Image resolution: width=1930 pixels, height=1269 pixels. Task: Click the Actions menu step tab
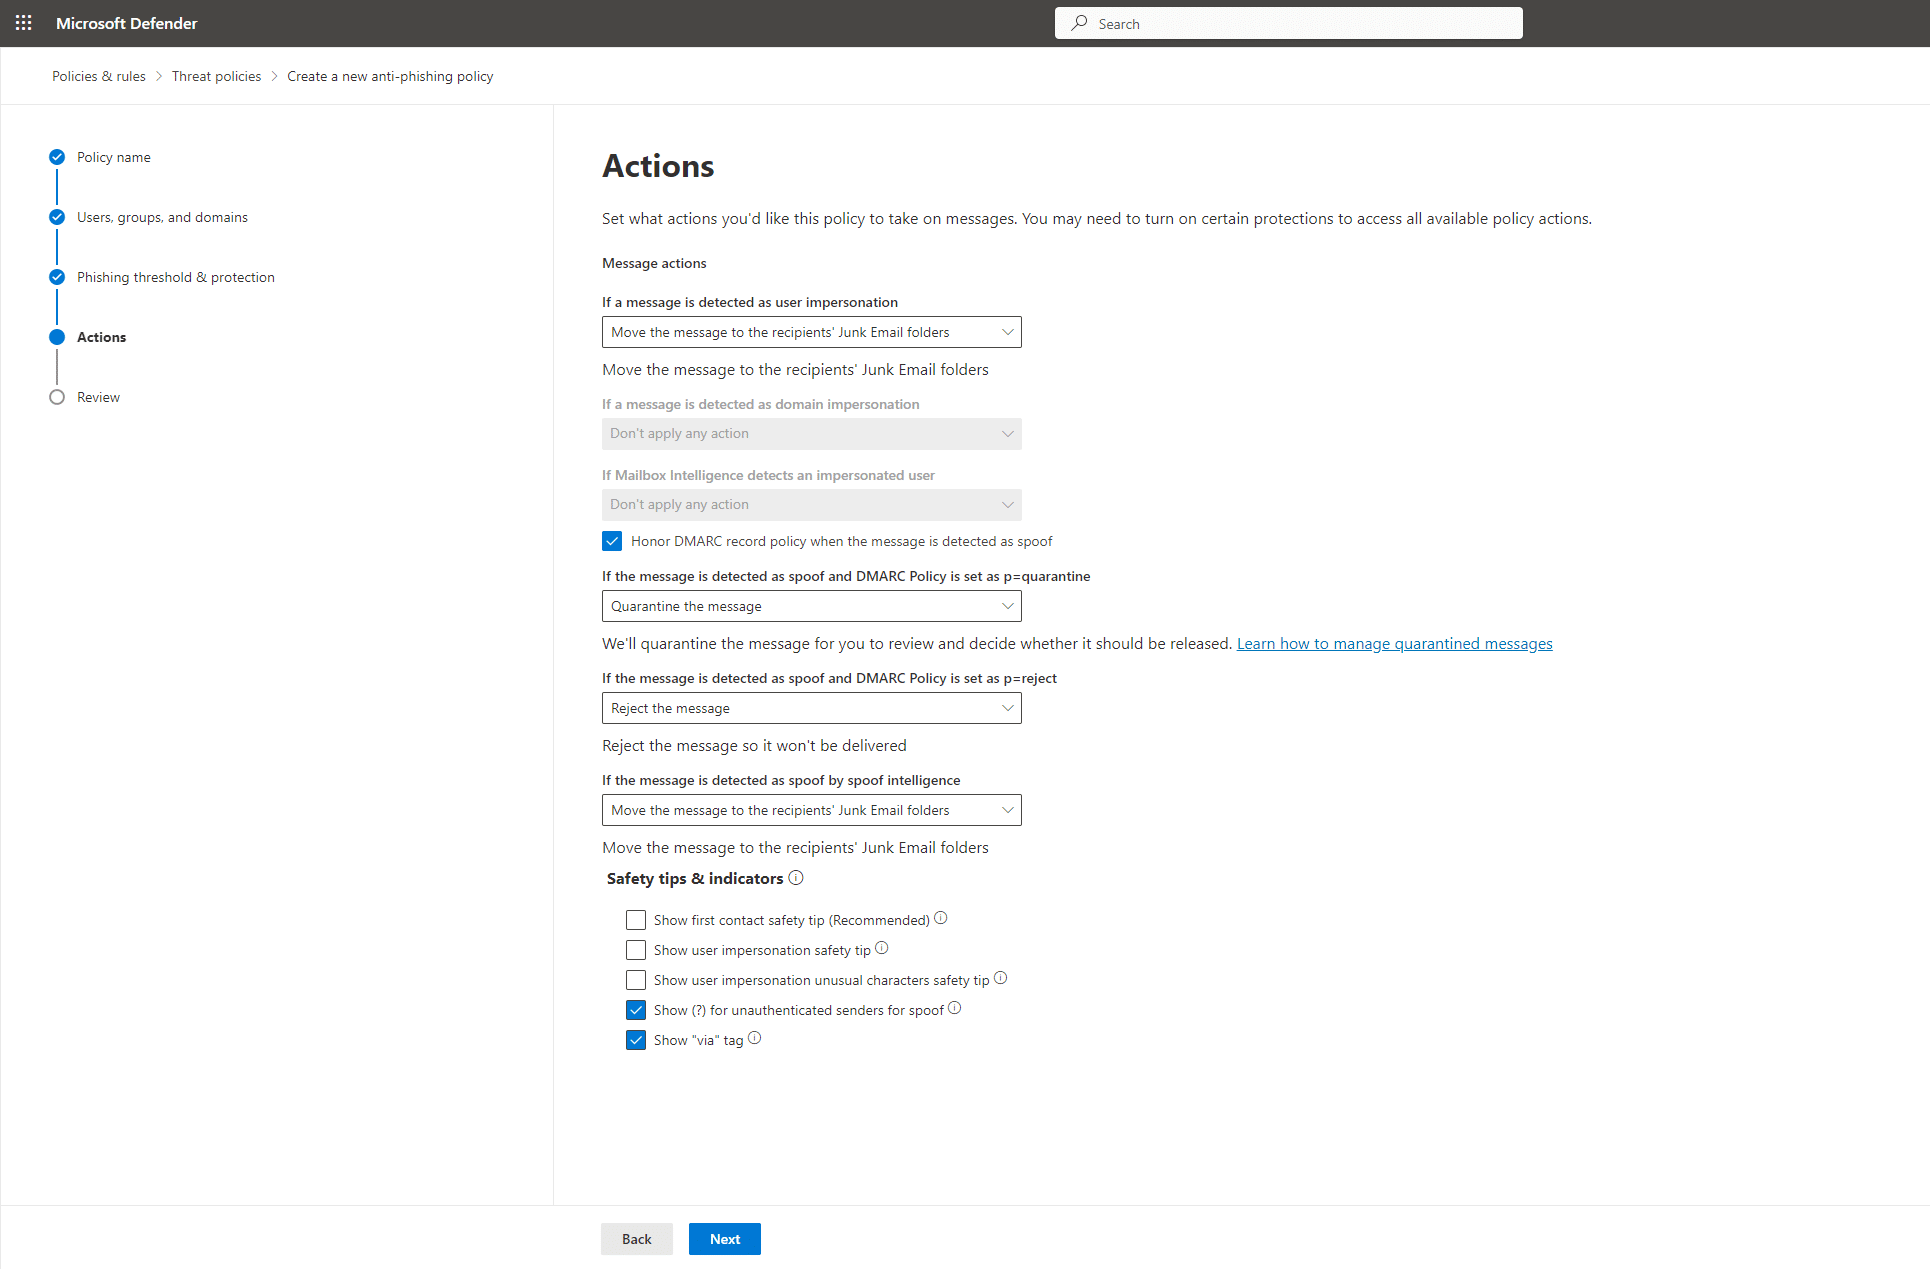pos(101,337)
